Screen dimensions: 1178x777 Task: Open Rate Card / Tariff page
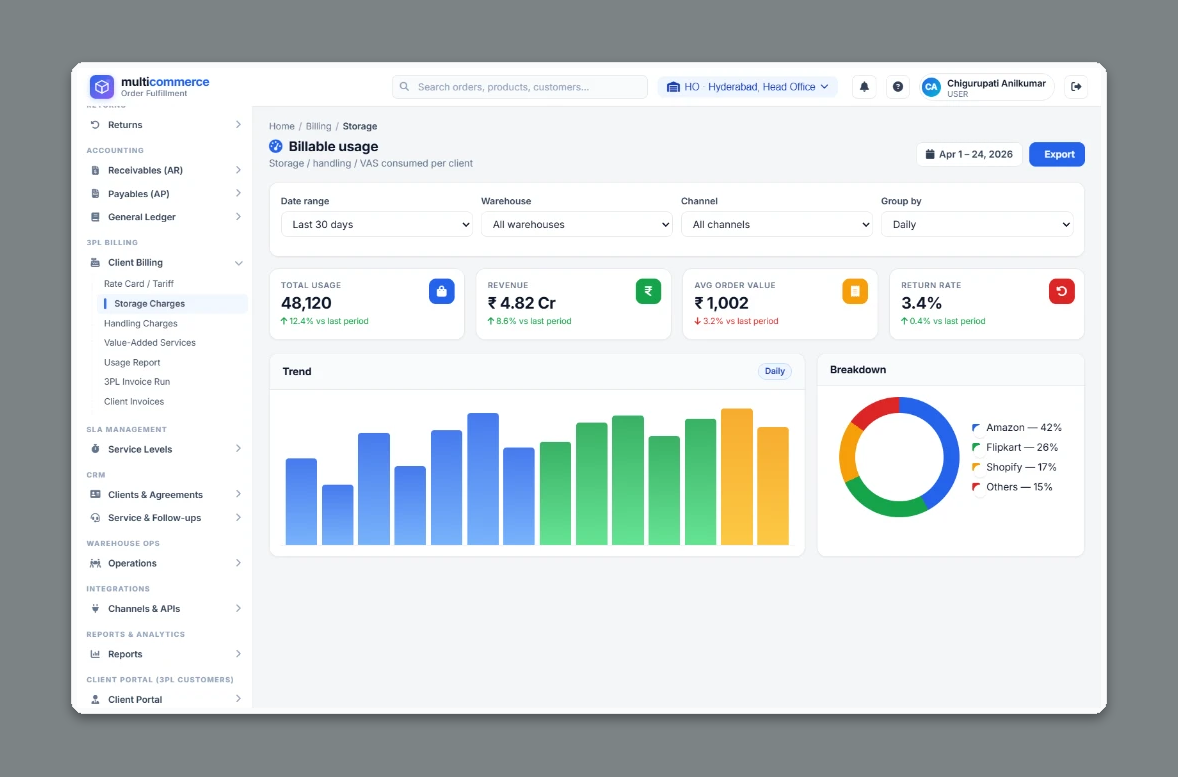(139, 284)
